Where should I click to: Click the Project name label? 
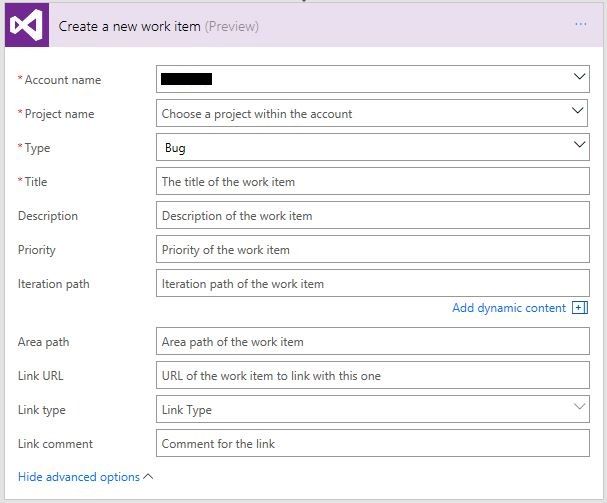coord(59,114)
